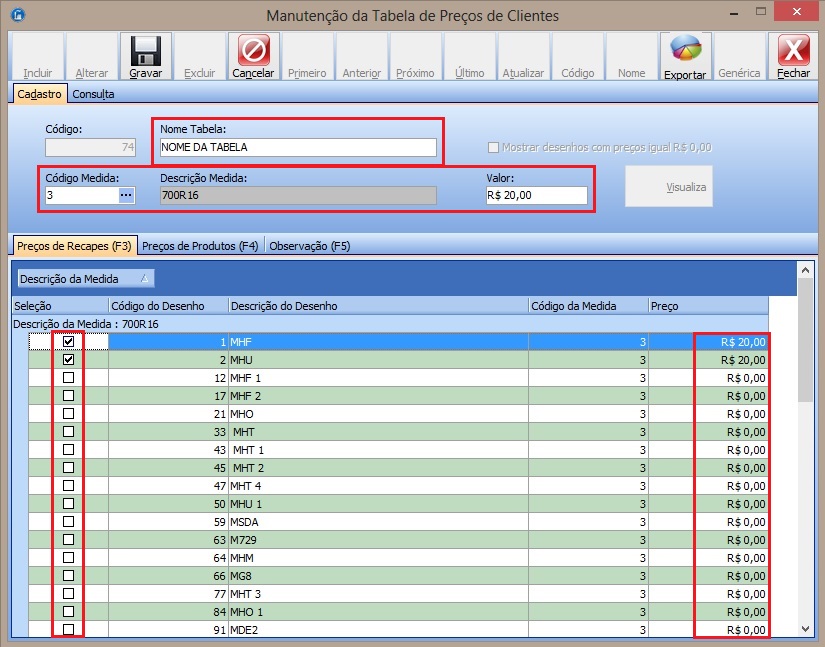Viewport: 825px width, 647px height.
Task: Tick the checkbox for MHF 1 row
Action: tap(68, 378)
